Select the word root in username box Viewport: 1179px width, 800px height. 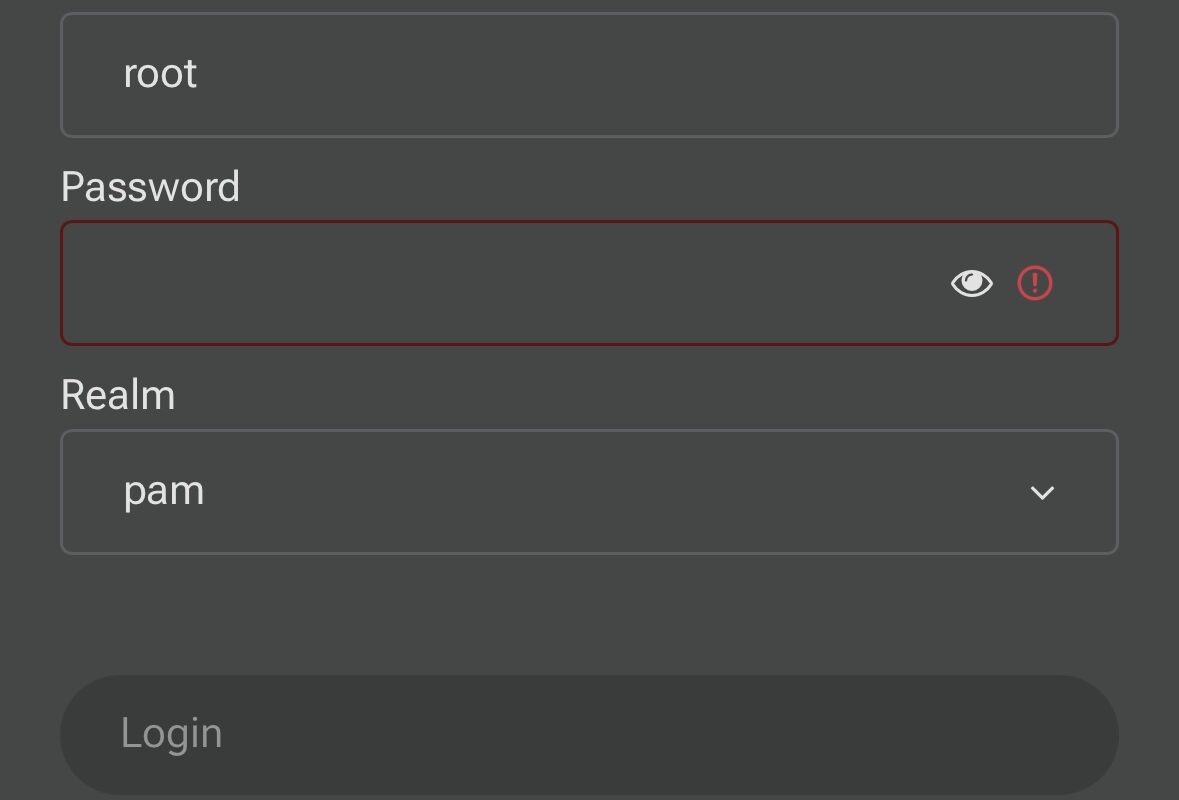(160, 74)
